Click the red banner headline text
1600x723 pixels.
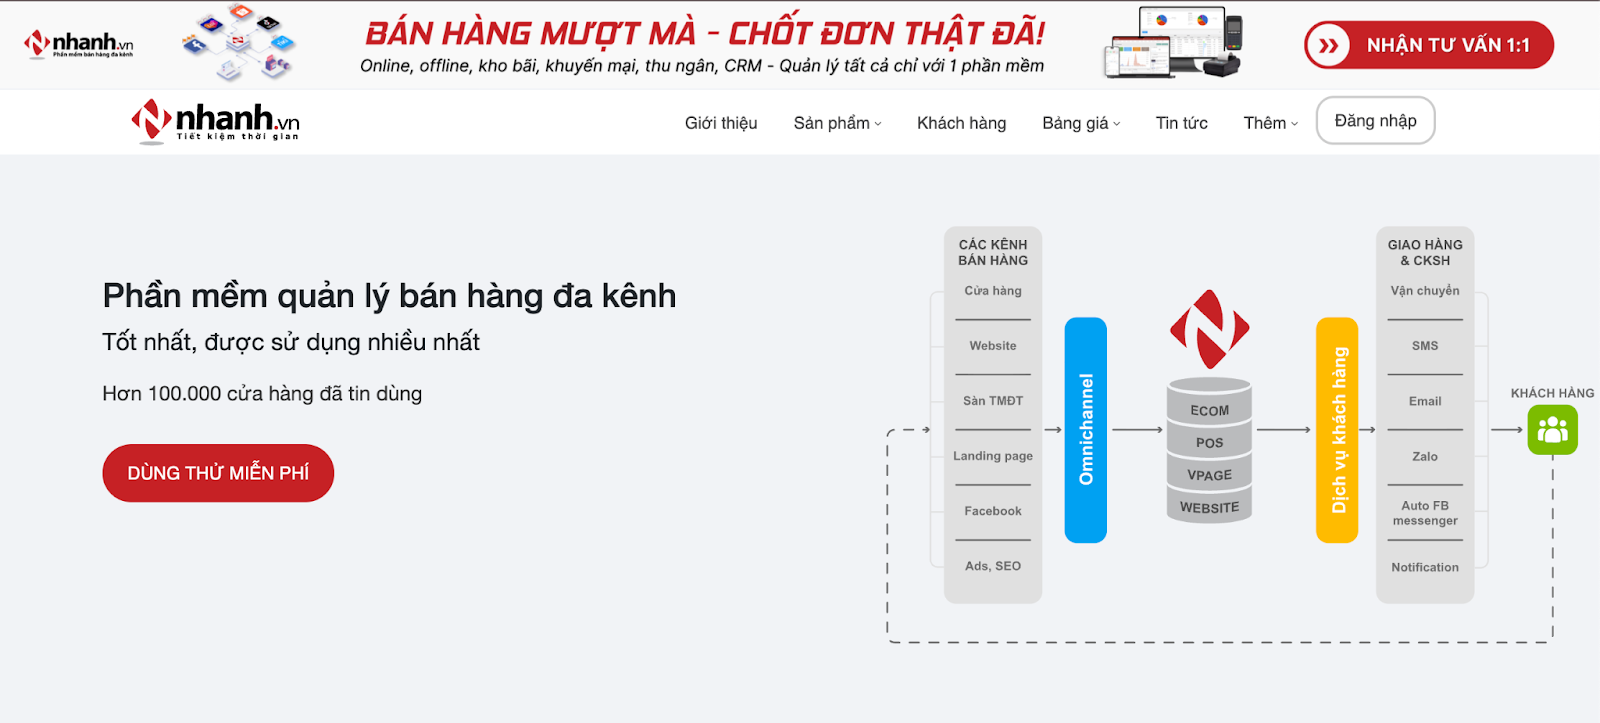click(x=704, y=33)
